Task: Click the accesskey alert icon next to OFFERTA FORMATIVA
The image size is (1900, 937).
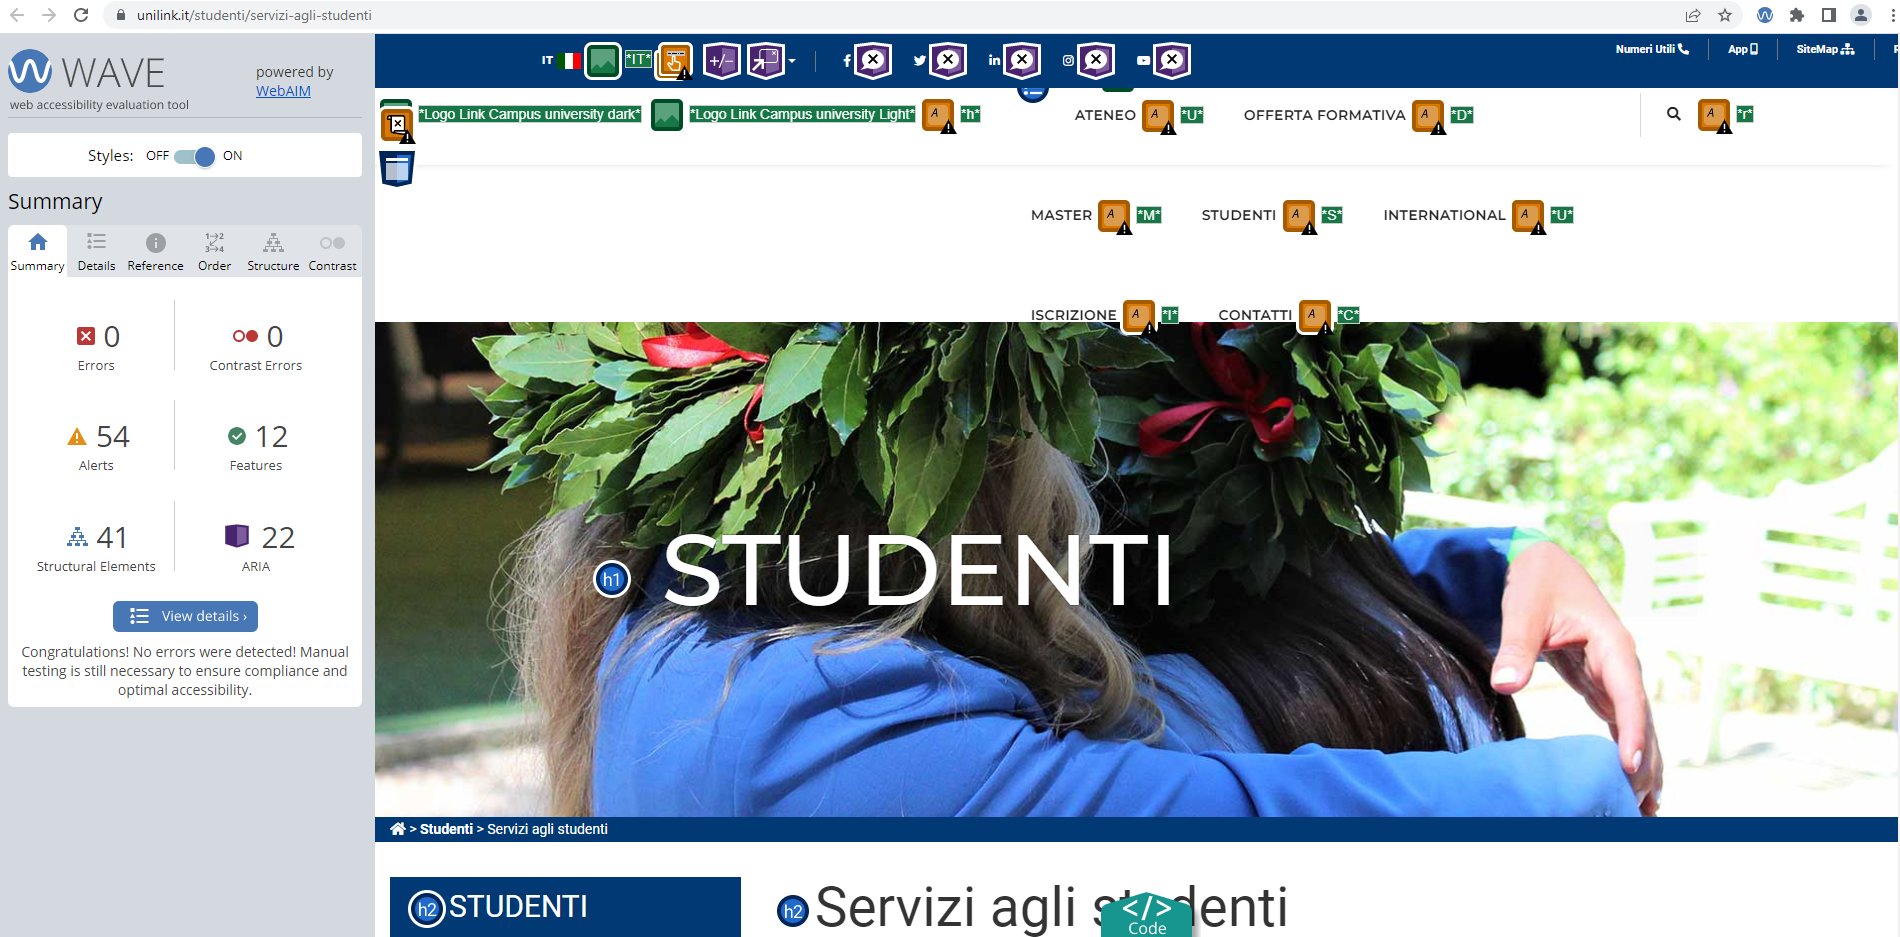Action: point(1429,116)
